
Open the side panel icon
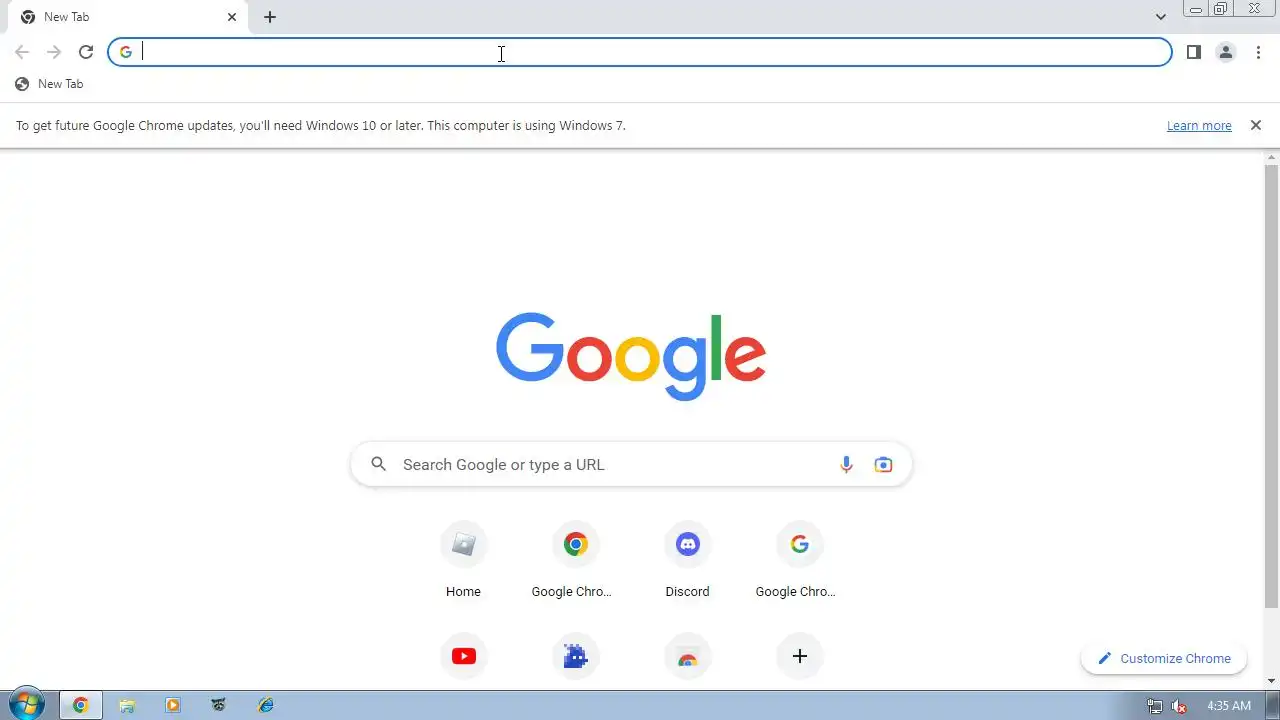click(x=1193, y=52)
